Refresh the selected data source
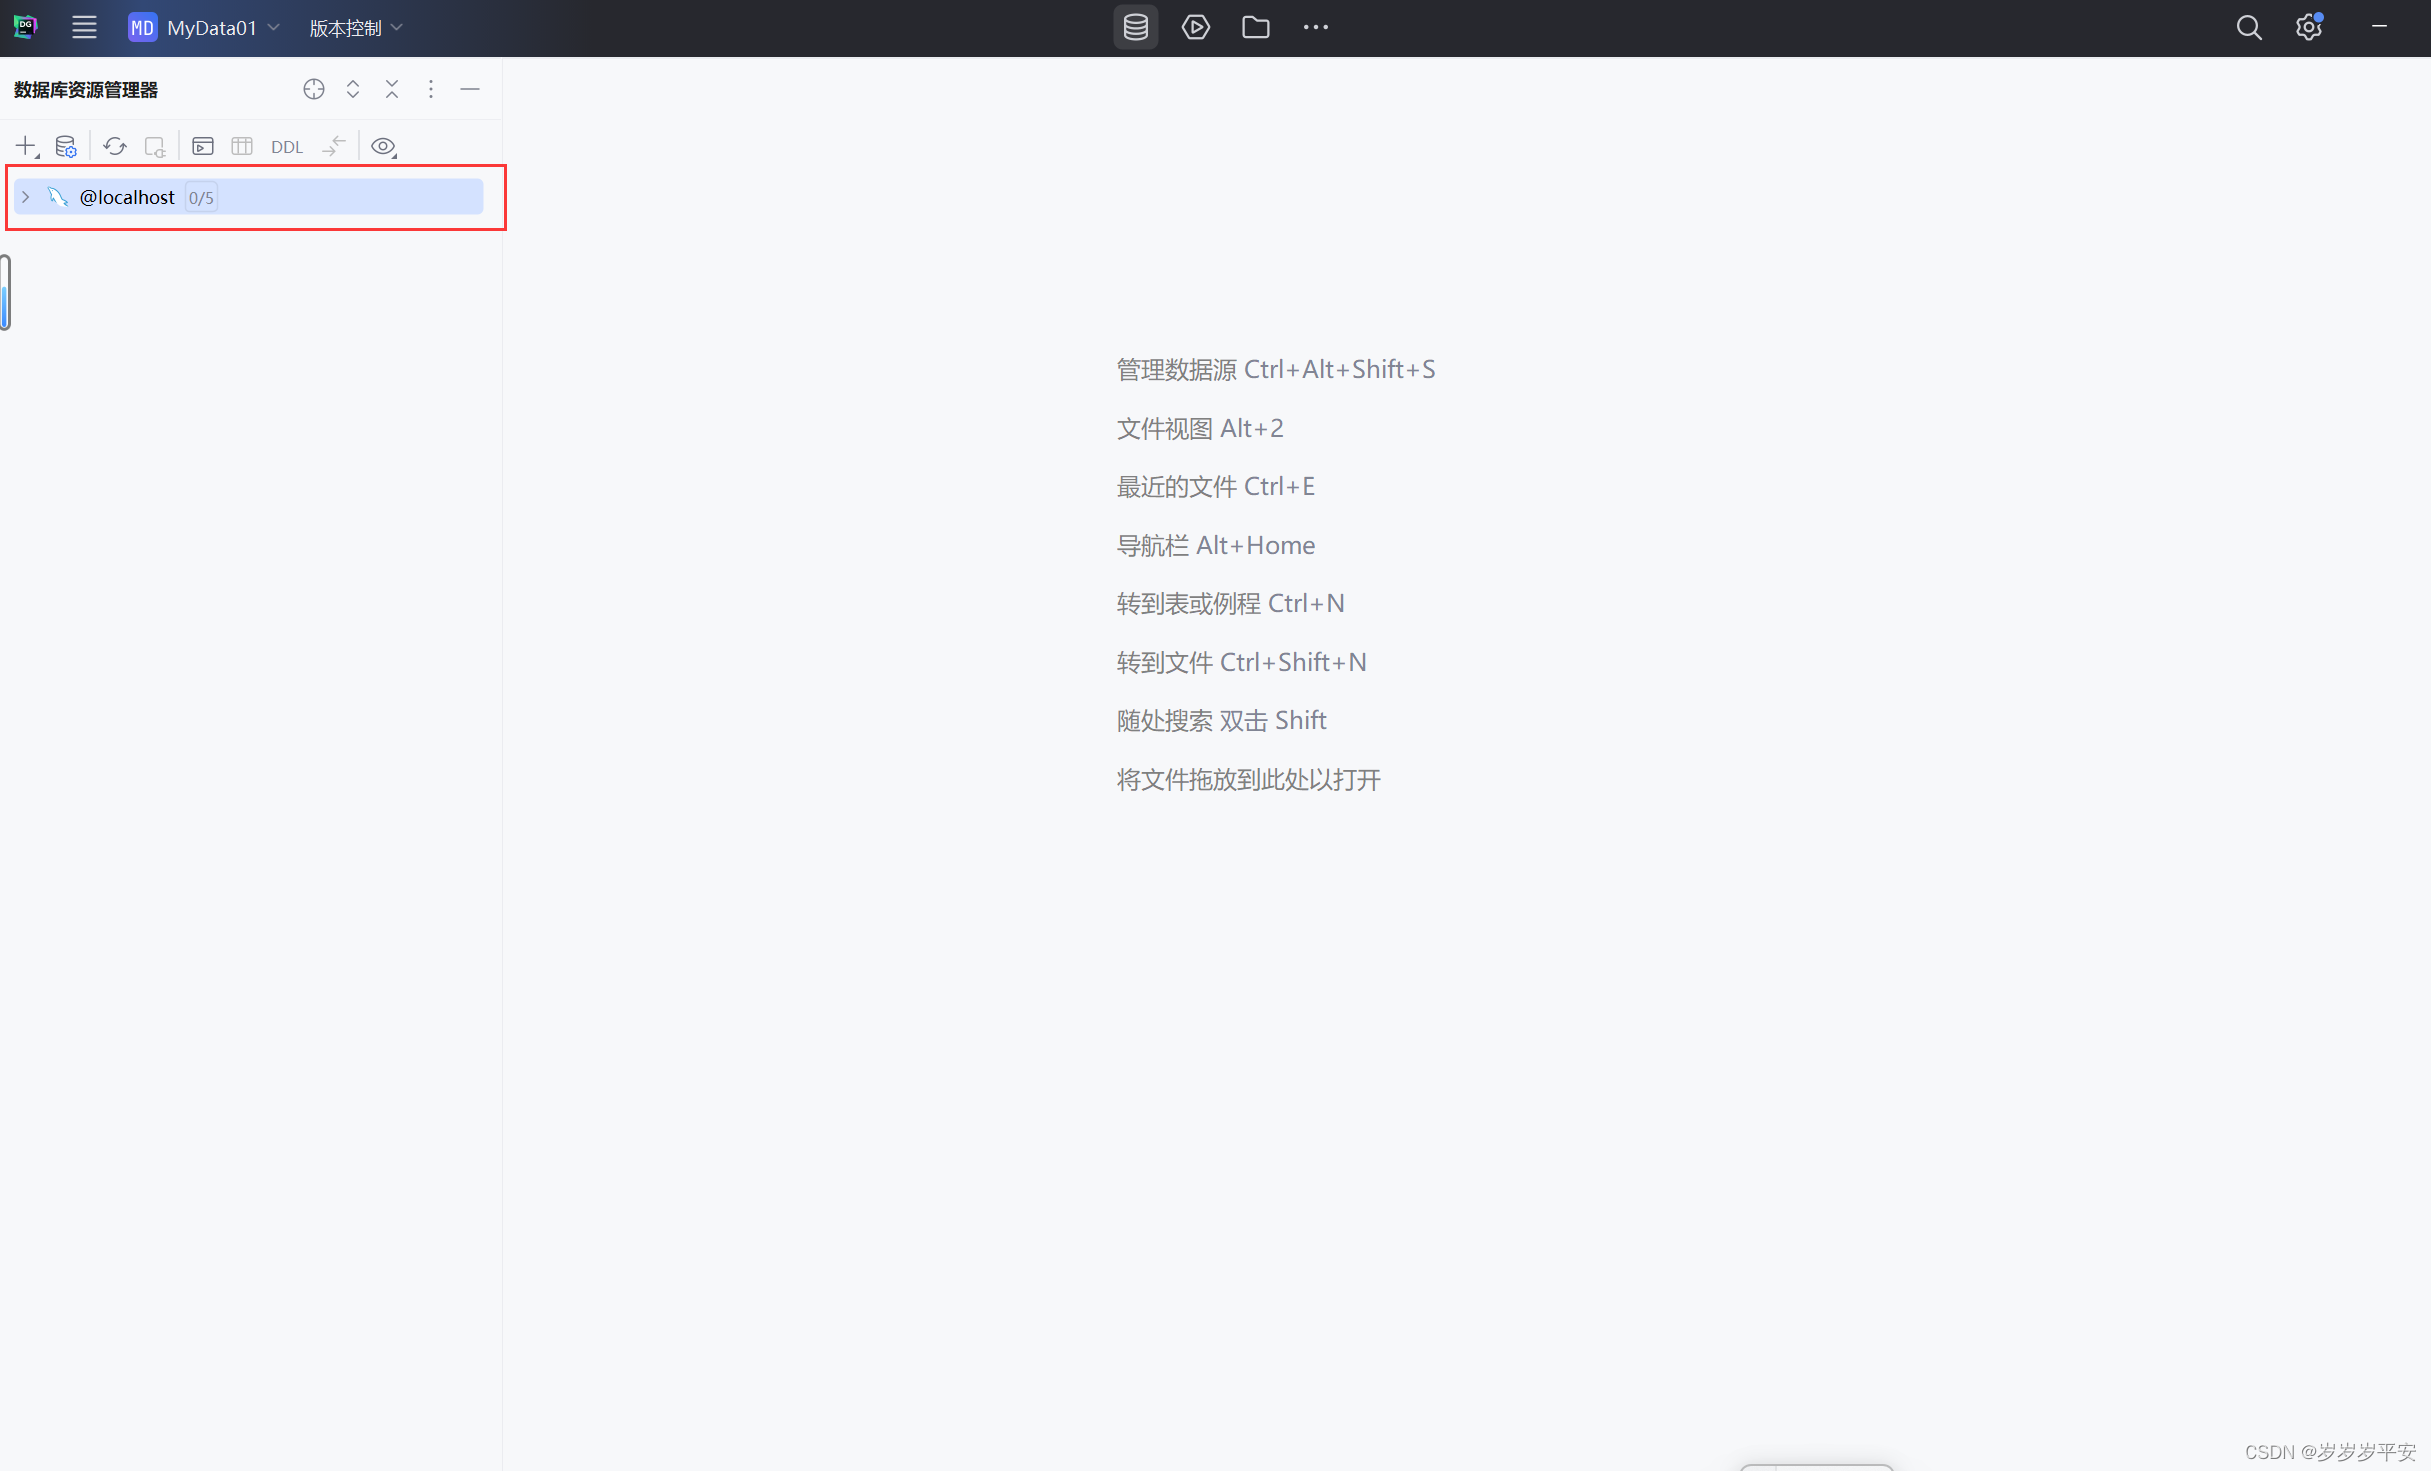Viewport: 2431px width, 1471px height. tap(115, 146)
